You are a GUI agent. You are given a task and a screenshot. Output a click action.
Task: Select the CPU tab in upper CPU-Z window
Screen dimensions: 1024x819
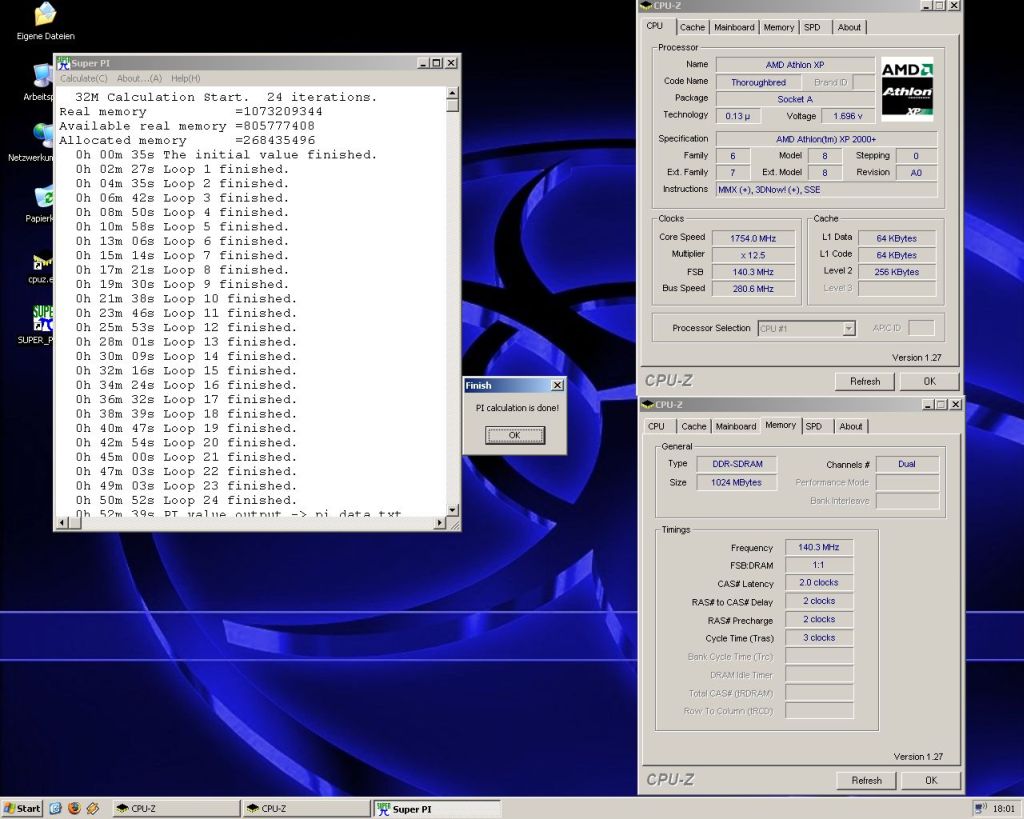[x=654, y=26]
